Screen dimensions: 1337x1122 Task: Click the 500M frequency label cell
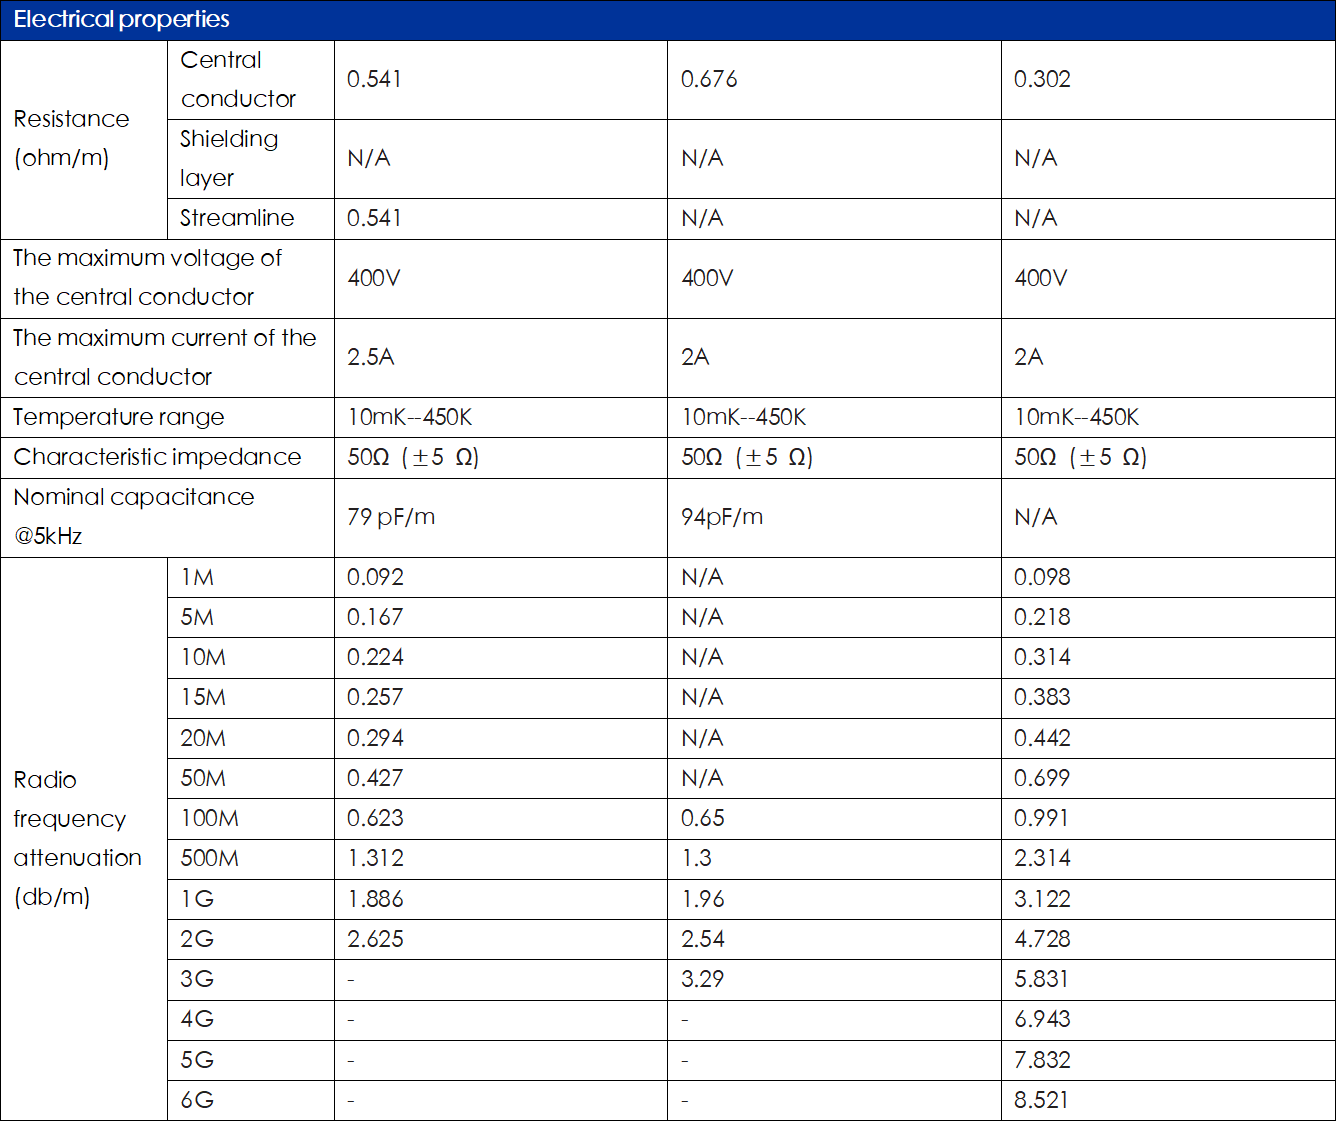point(209,858)
